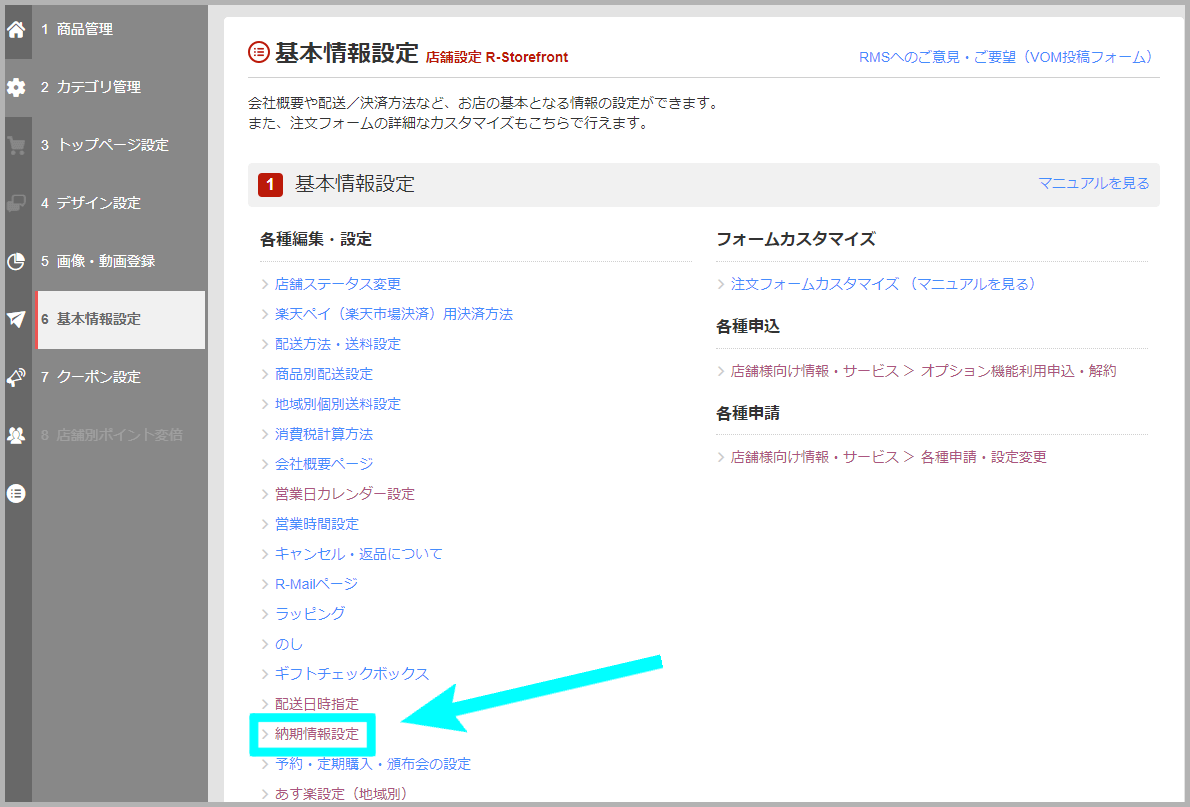
Task: Click the chat bubbles icon beside デザイン設定
Action: click(16, 203)
